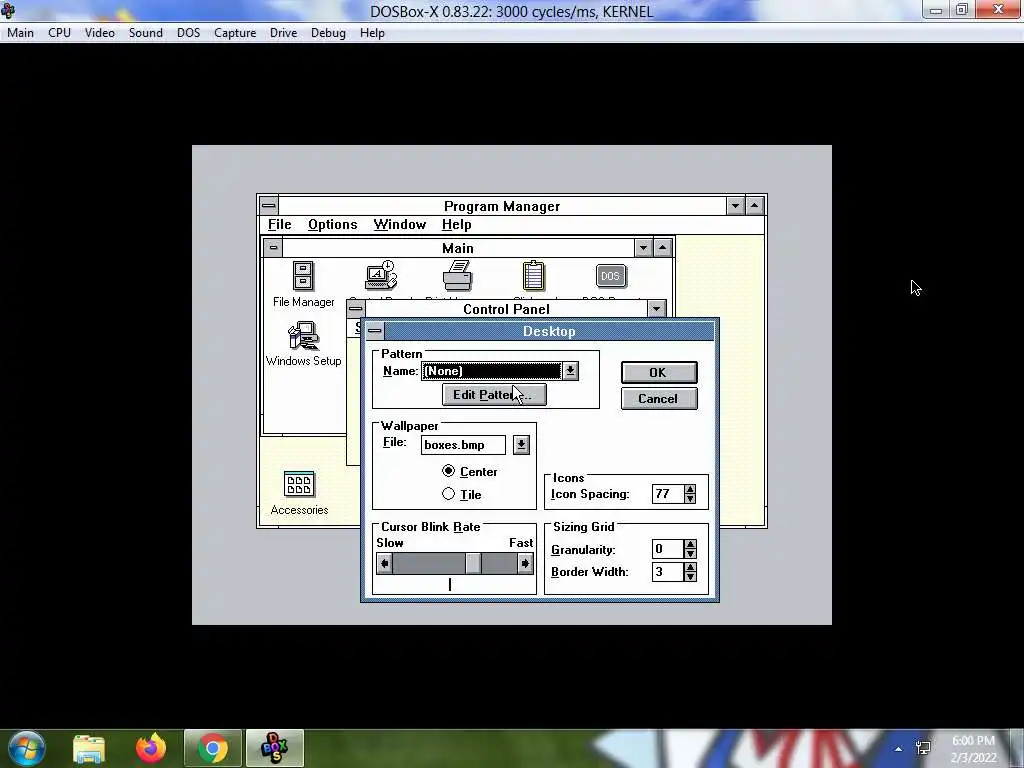The width and height of the screenshot is (1024, 768).
Task: Maximize Main group window arrow
Action: 662,248
